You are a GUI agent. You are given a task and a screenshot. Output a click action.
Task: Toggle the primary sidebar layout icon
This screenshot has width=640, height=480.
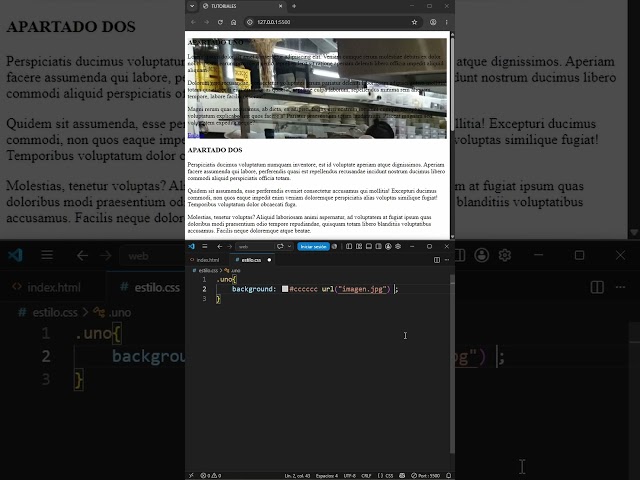click(349, 247)
